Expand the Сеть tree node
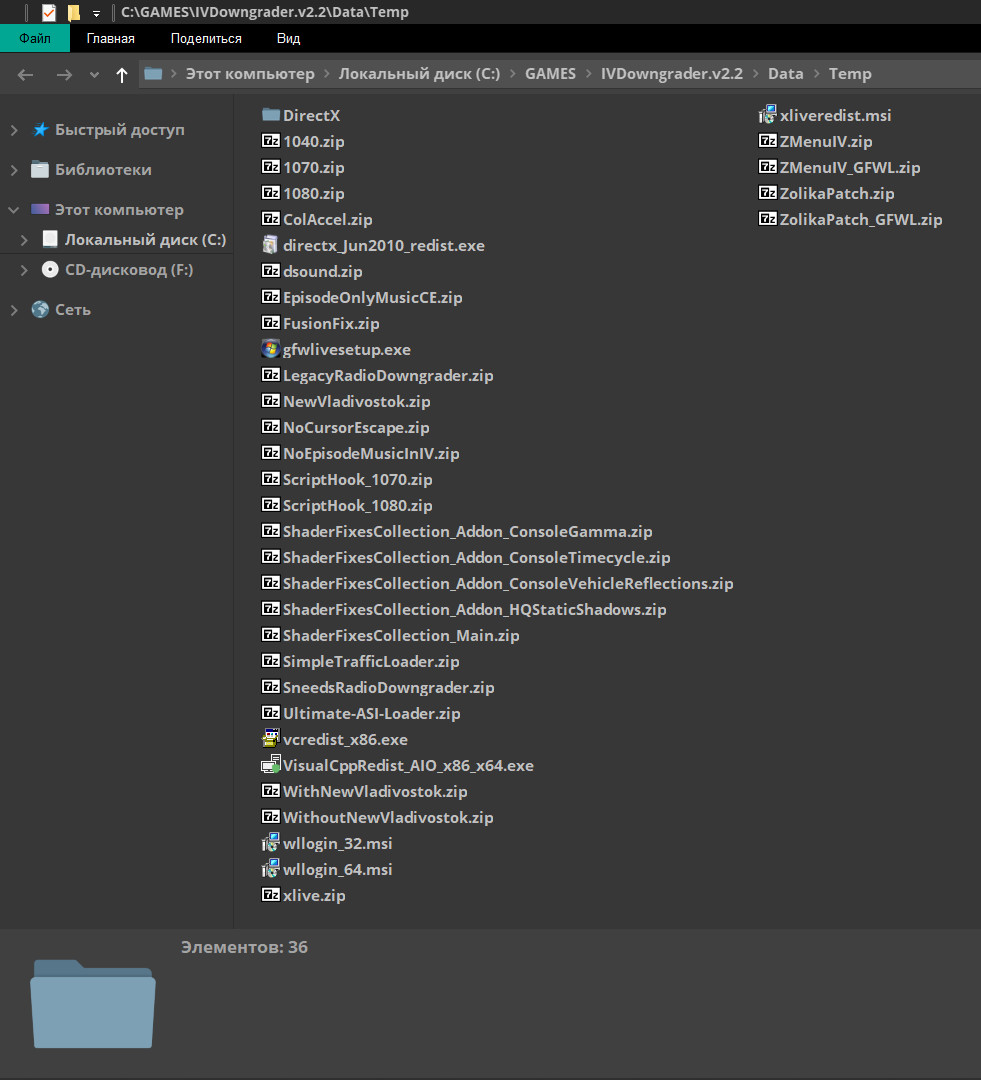981x1080 pixels. coord(14,310)
